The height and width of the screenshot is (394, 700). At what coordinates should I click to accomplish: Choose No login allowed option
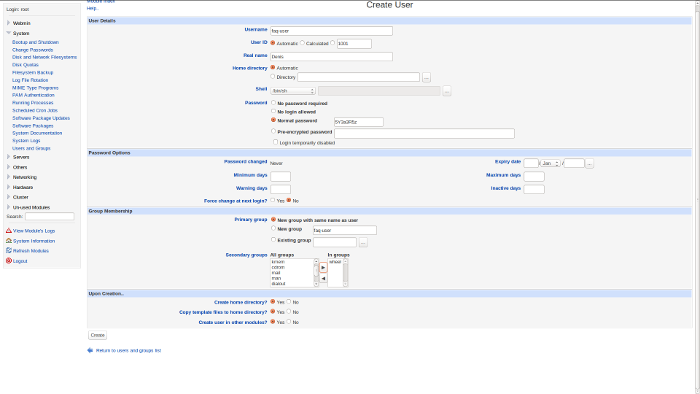tap(274, 111)
